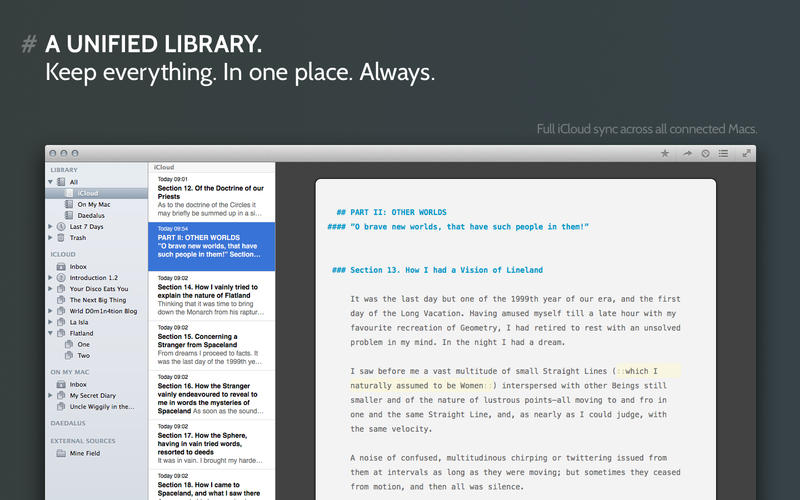Click paragraph starting It was the last day
Viewport: 800px width, 500px height.
515,320
